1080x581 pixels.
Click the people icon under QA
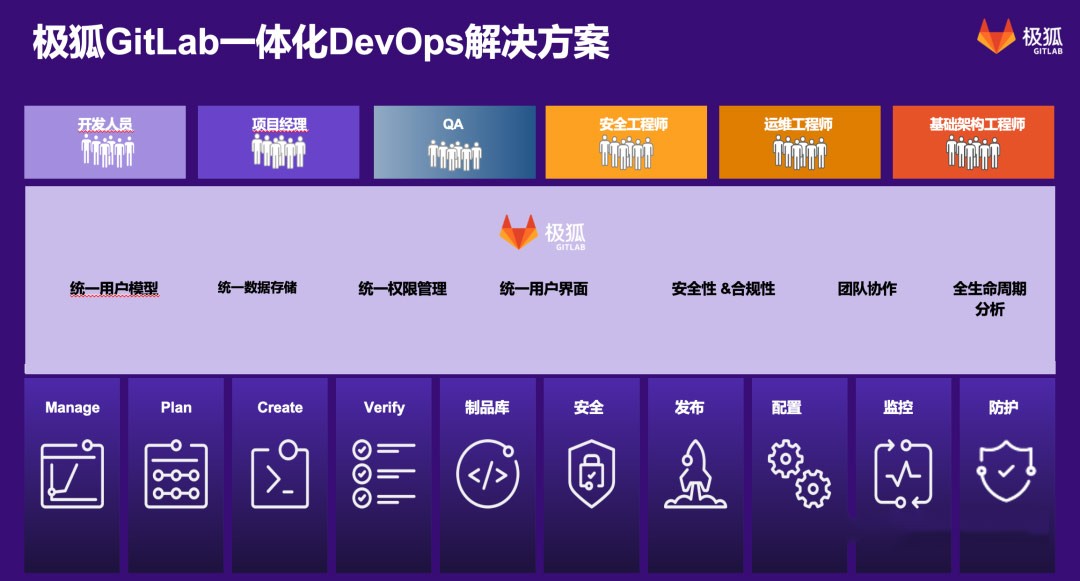point(455,154)
